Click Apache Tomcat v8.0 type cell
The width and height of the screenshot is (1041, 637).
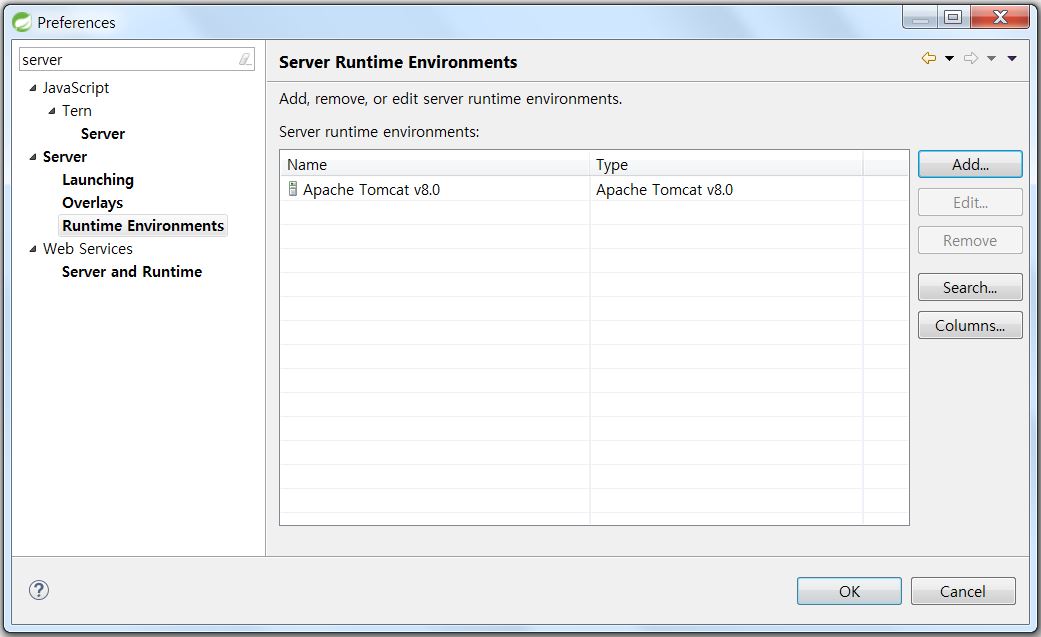pyautogui.click(x=726, y=189)
